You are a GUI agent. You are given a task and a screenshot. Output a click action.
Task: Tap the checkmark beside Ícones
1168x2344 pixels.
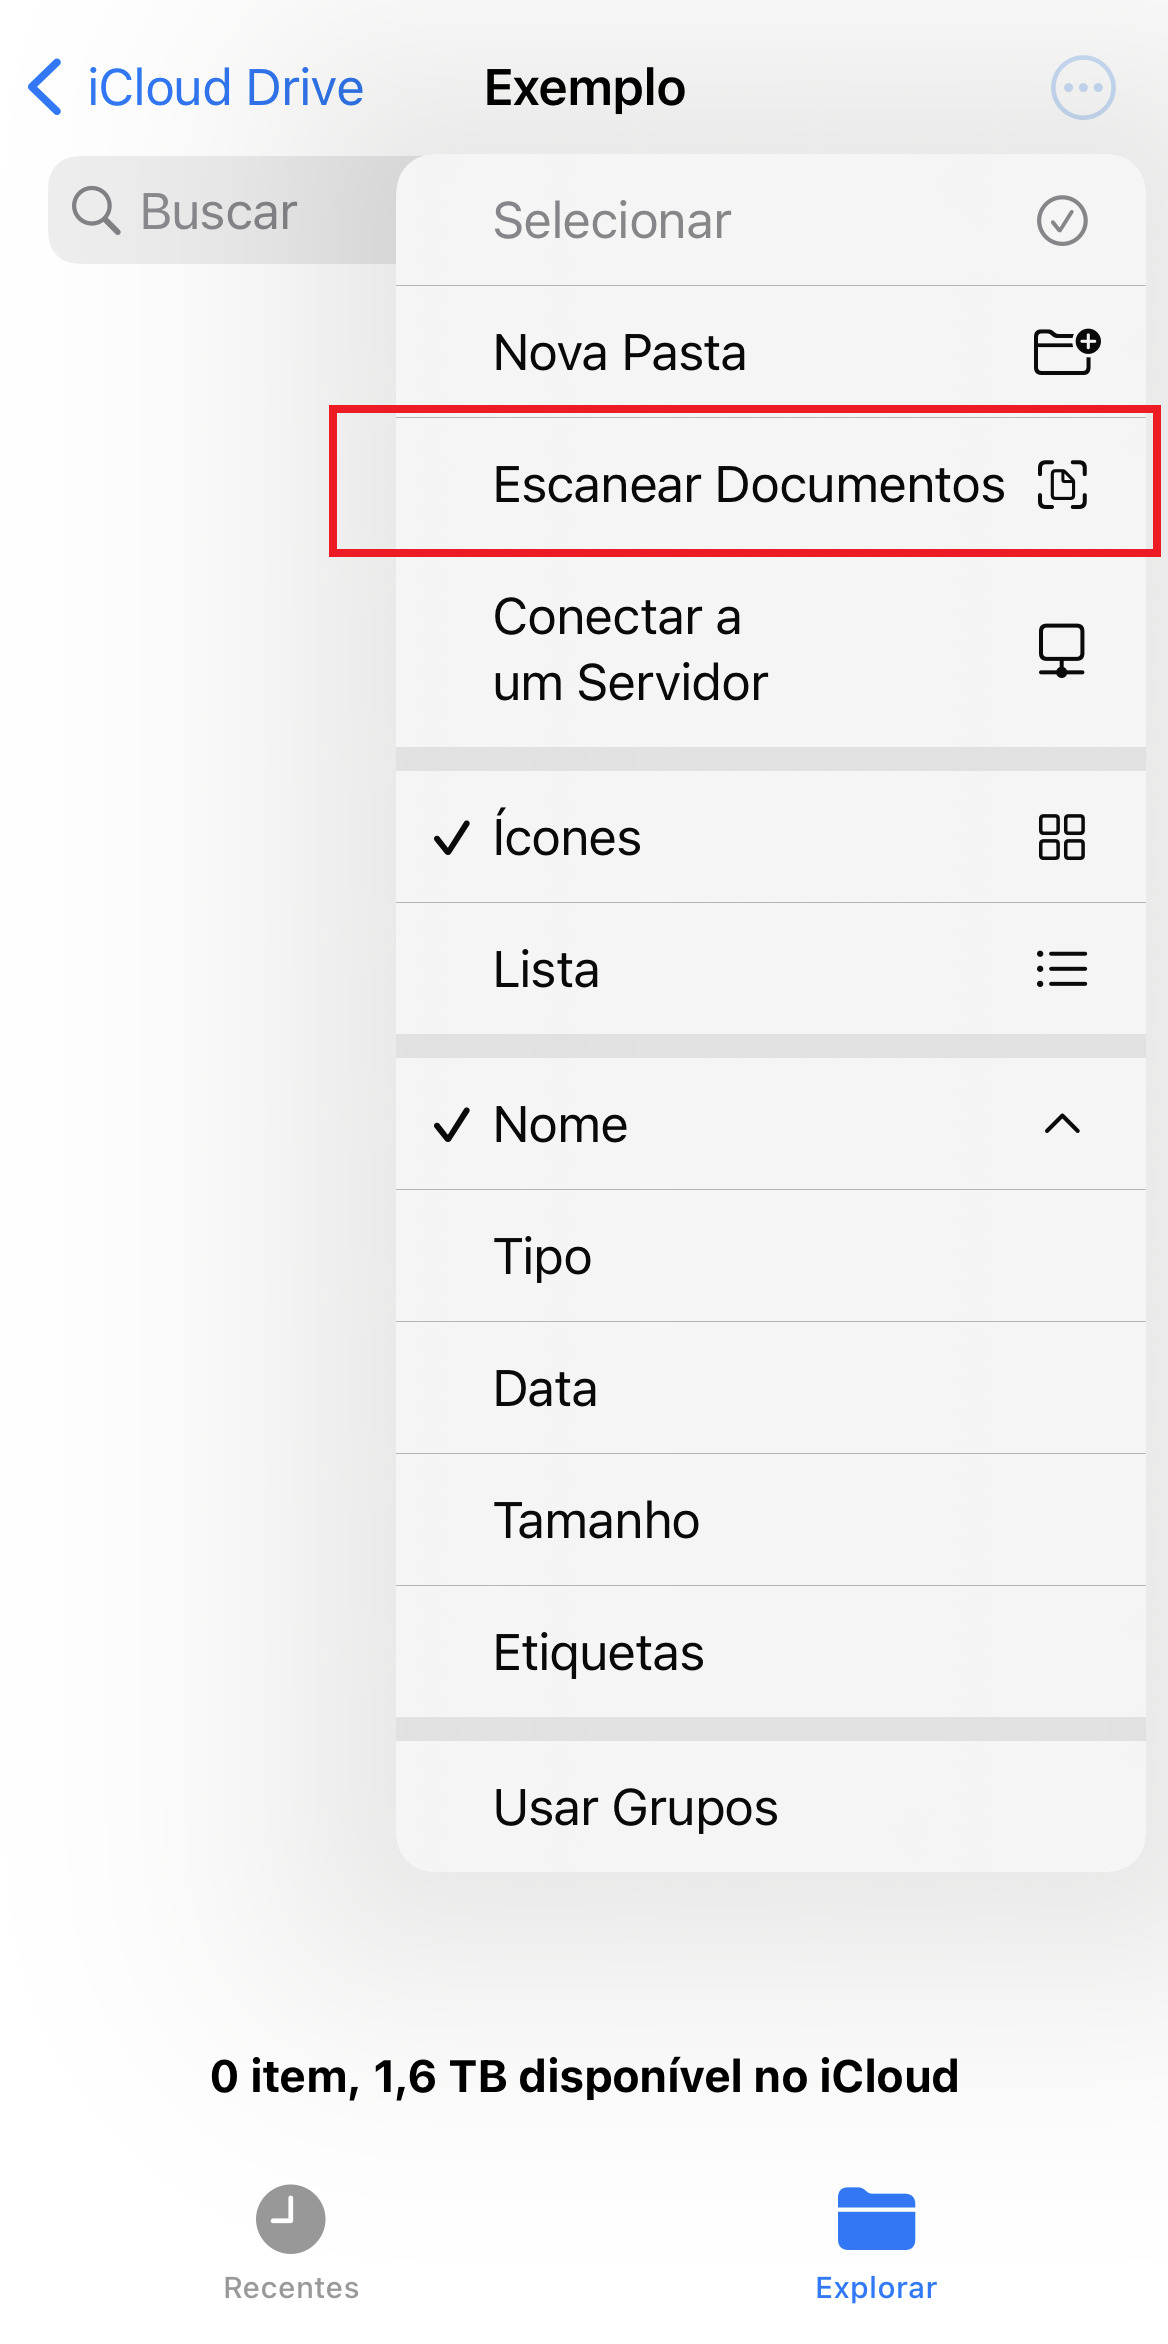pyautogui.click(x=453, y=837)
